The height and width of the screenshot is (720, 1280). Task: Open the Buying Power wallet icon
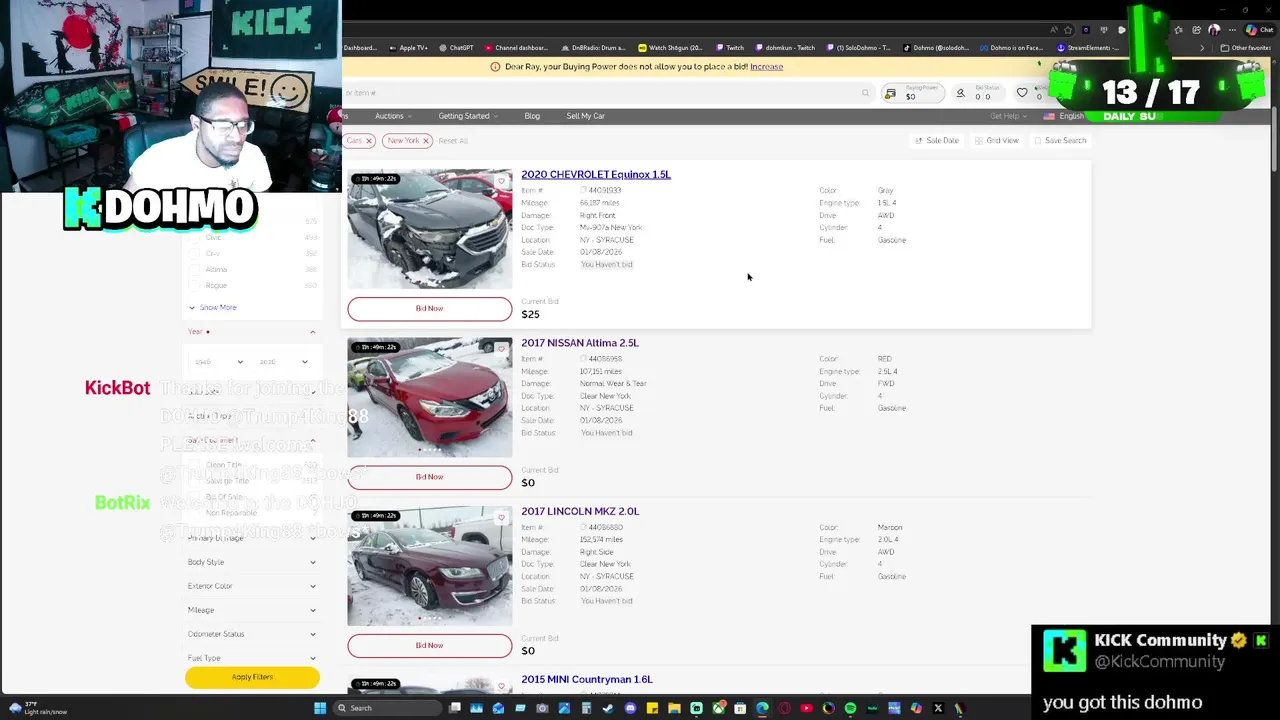click(x=890, y=93)
